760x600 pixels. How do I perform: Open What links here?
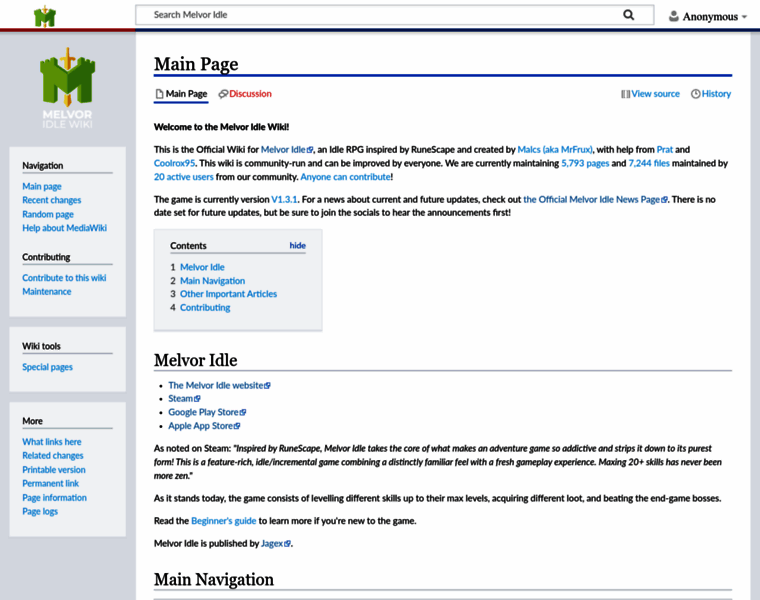click(x=52, y=442)
